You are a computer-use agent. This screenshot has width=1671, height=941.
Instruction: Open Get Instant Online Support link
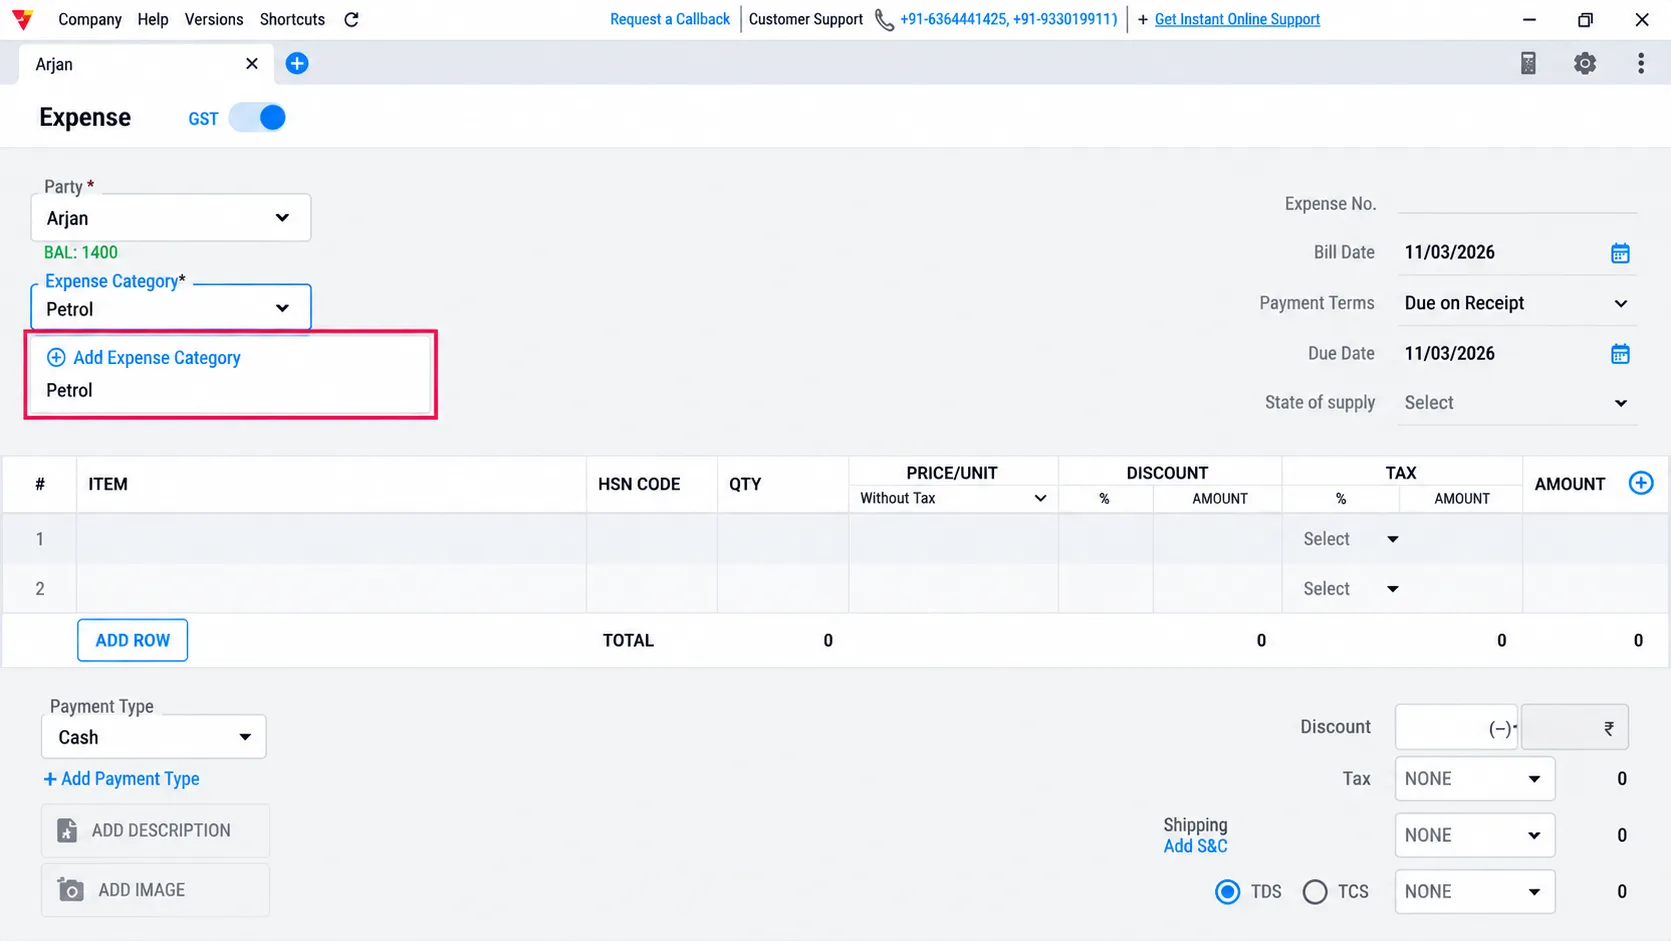1237,19
